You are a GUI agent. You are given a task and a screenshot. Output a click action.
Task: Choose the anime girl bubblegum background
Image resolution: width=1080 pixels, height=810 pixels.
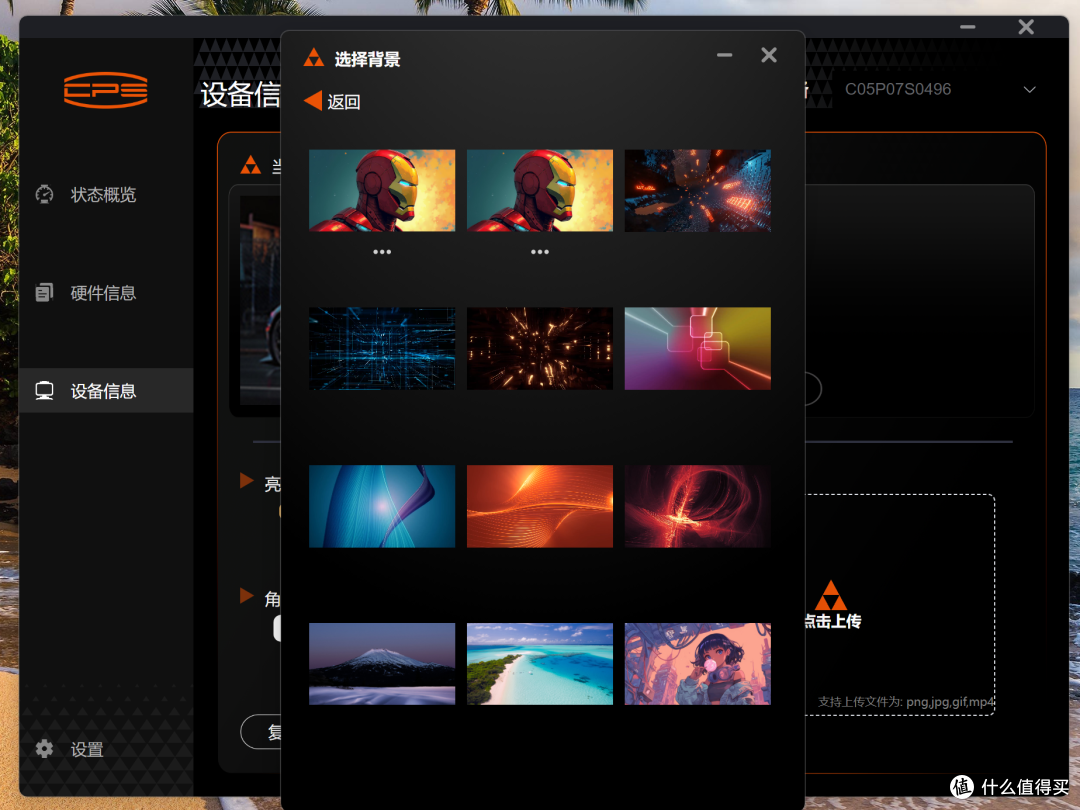[x=697, y=664]
